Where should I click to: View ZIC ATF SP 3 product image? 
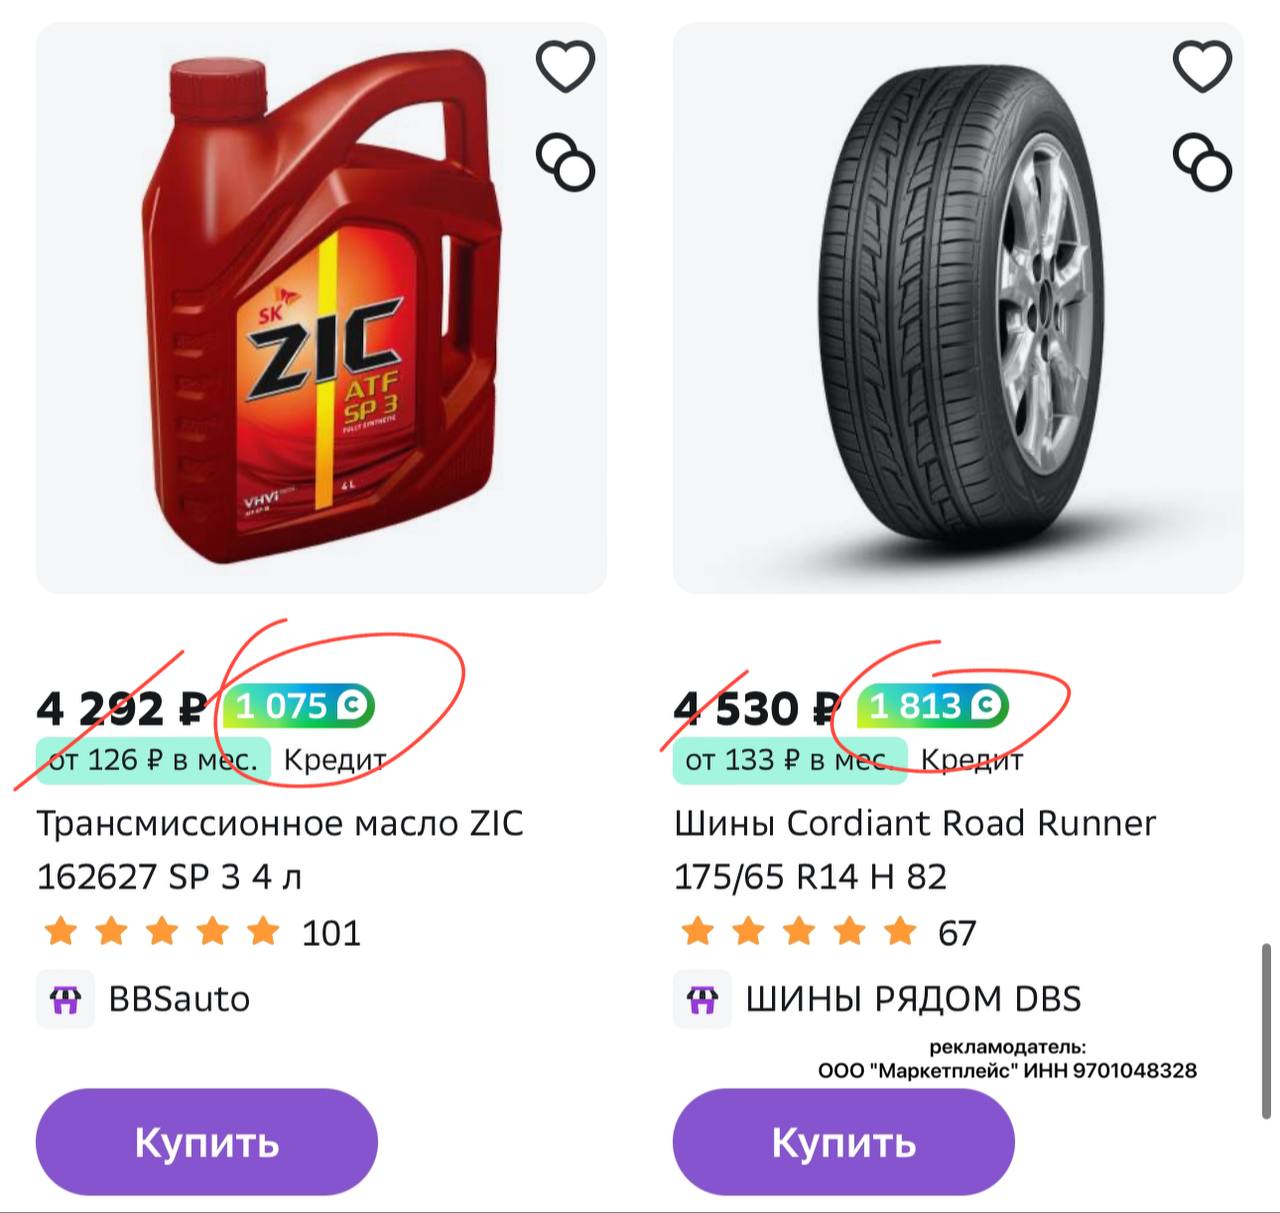tap(321, 308)
